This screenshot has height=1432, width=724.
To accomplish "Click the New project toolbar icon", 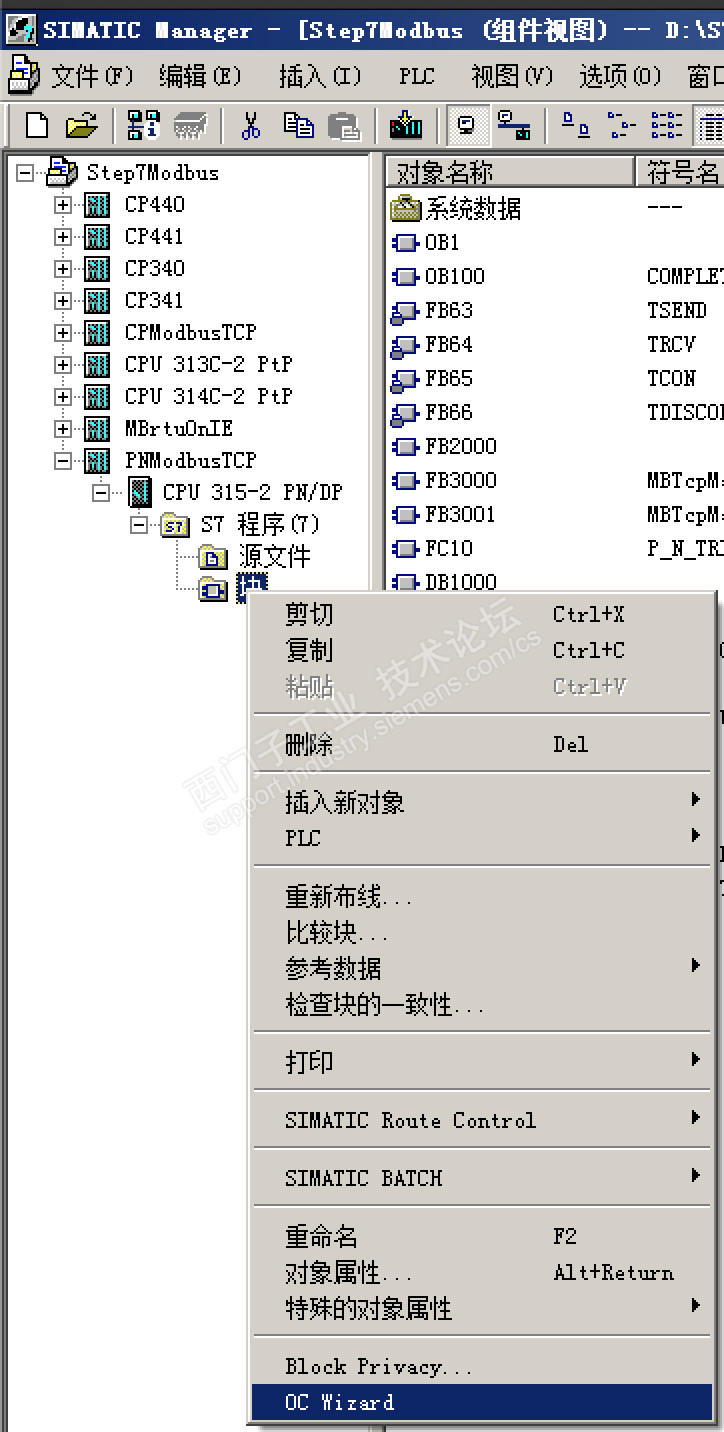I will [37, 126].
